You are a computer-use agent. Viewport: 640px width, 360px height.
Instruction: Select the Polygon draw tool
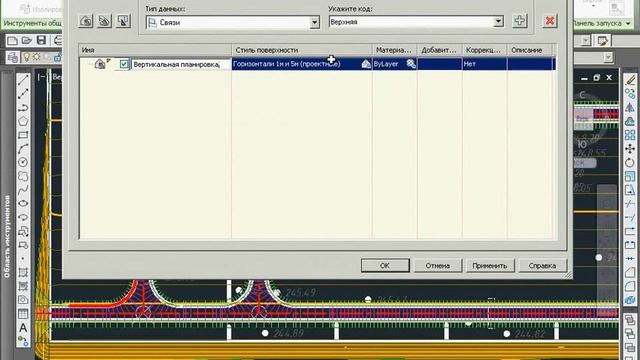23,121
